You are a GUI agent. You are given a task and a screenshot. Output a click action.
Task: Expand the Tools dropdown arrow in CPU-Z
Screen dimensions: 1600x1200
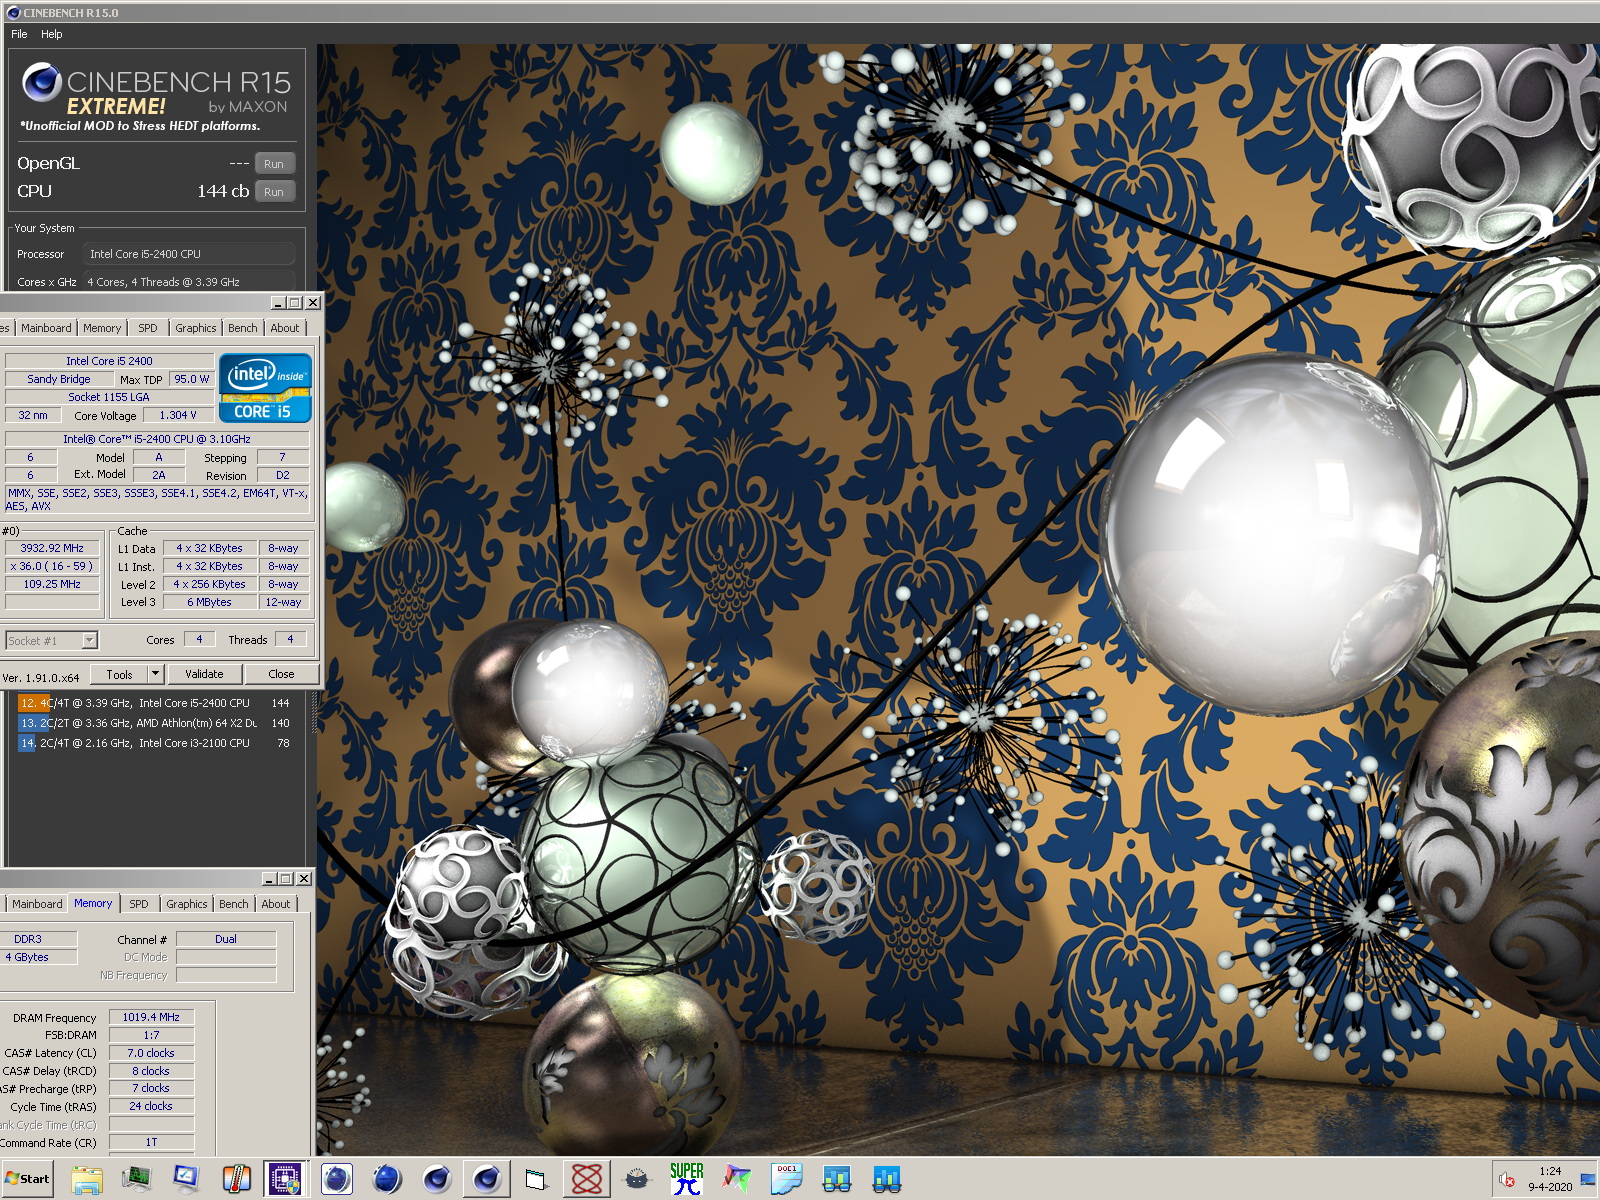click(155, 675)
